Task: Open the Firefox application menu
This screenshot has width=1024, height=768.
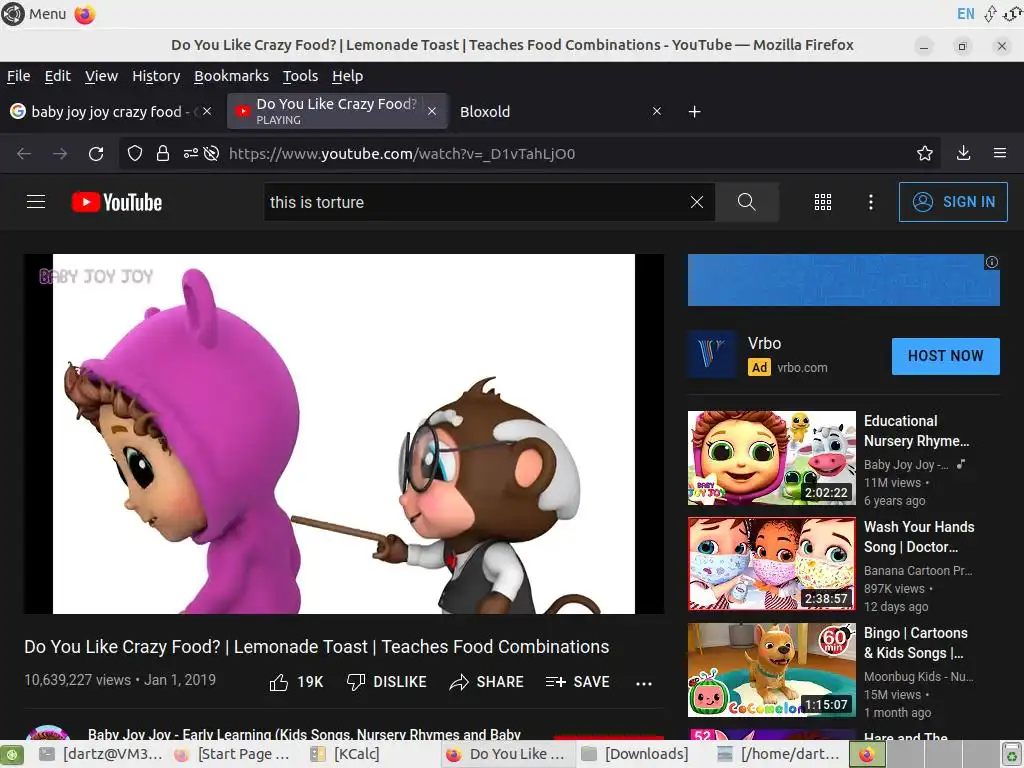Action: 1000,153
